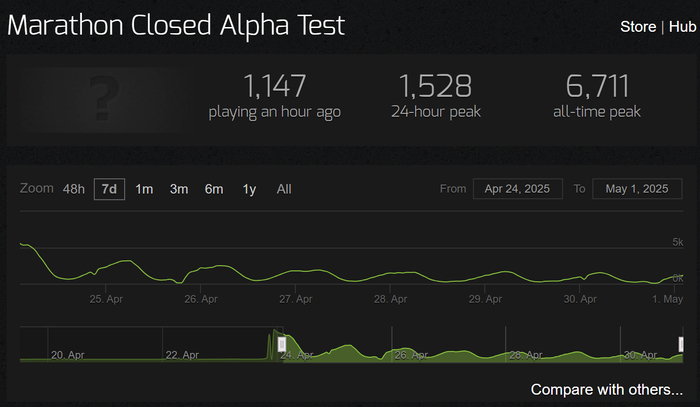700x407 pixels.
Task: Set zoom range to 1y
Action: (249, 189)
